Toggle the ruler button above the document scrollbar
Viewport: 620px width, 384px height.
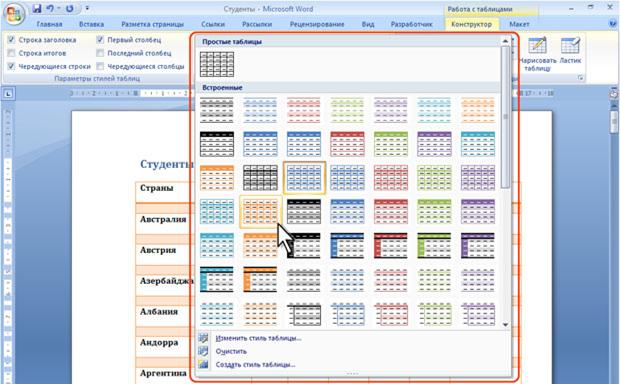[613, 94]
